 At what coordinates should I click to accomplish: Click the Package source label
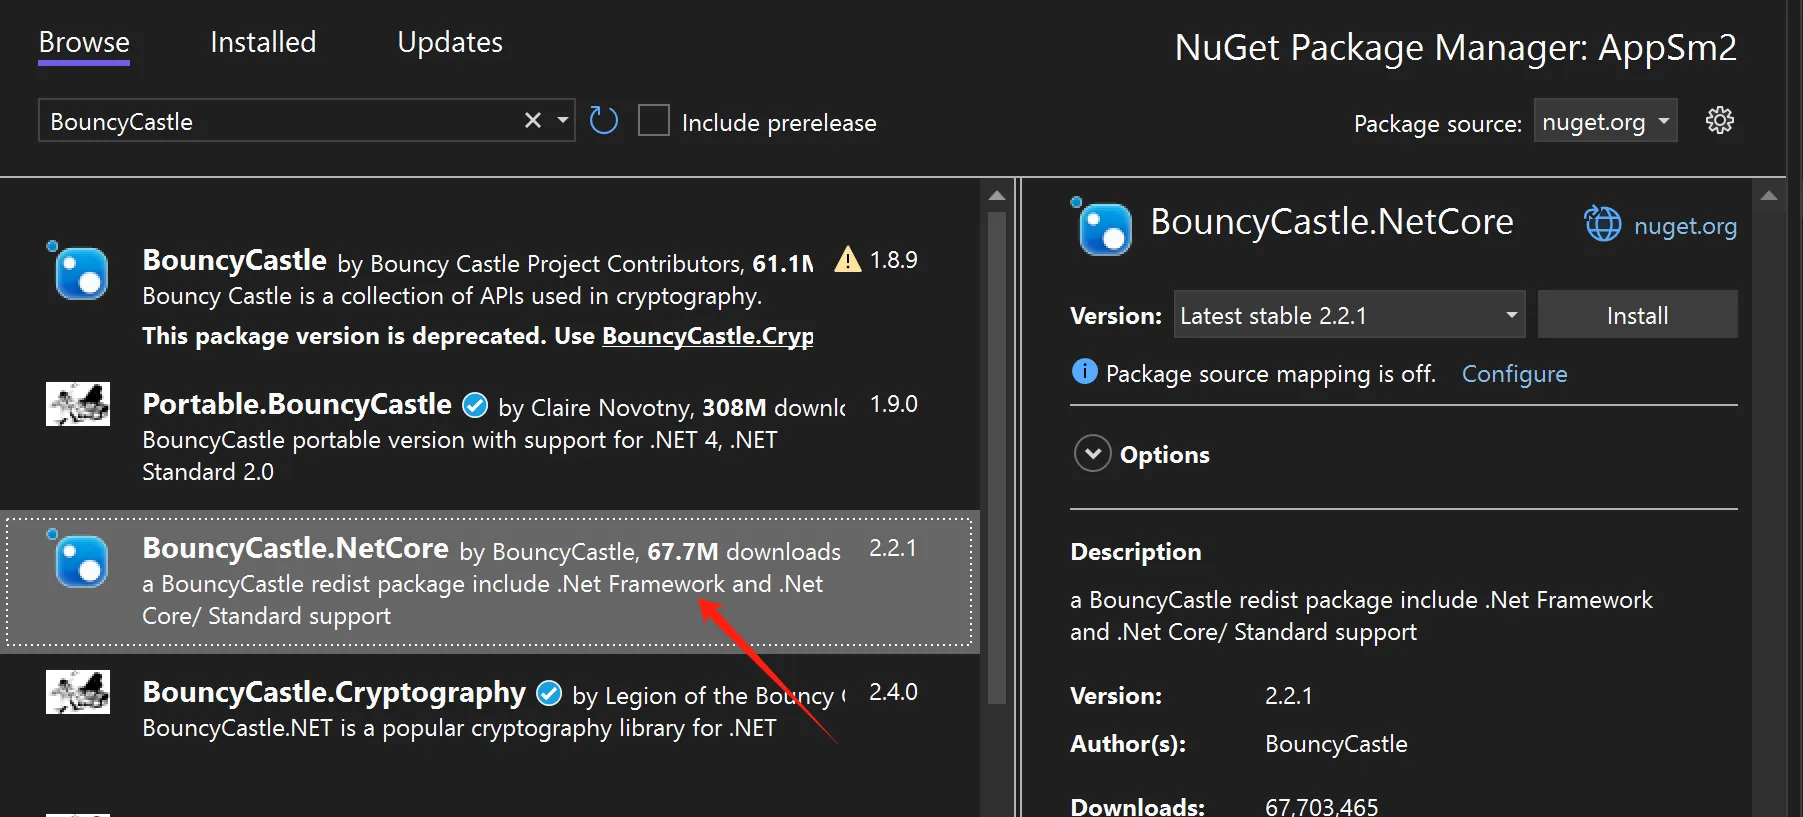point(1437,124)
